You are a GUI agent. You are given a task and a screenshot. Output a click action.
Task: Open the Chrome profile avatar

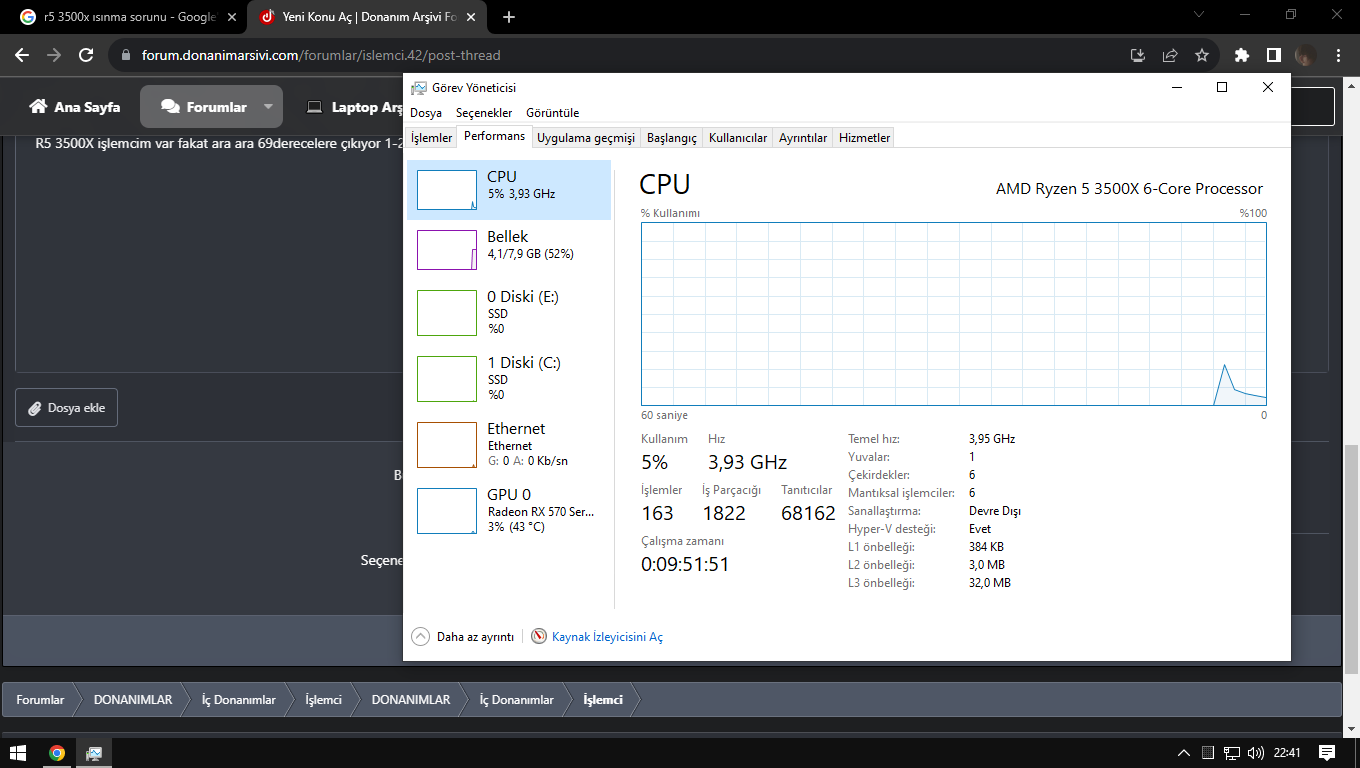[x=1305, y=55]
